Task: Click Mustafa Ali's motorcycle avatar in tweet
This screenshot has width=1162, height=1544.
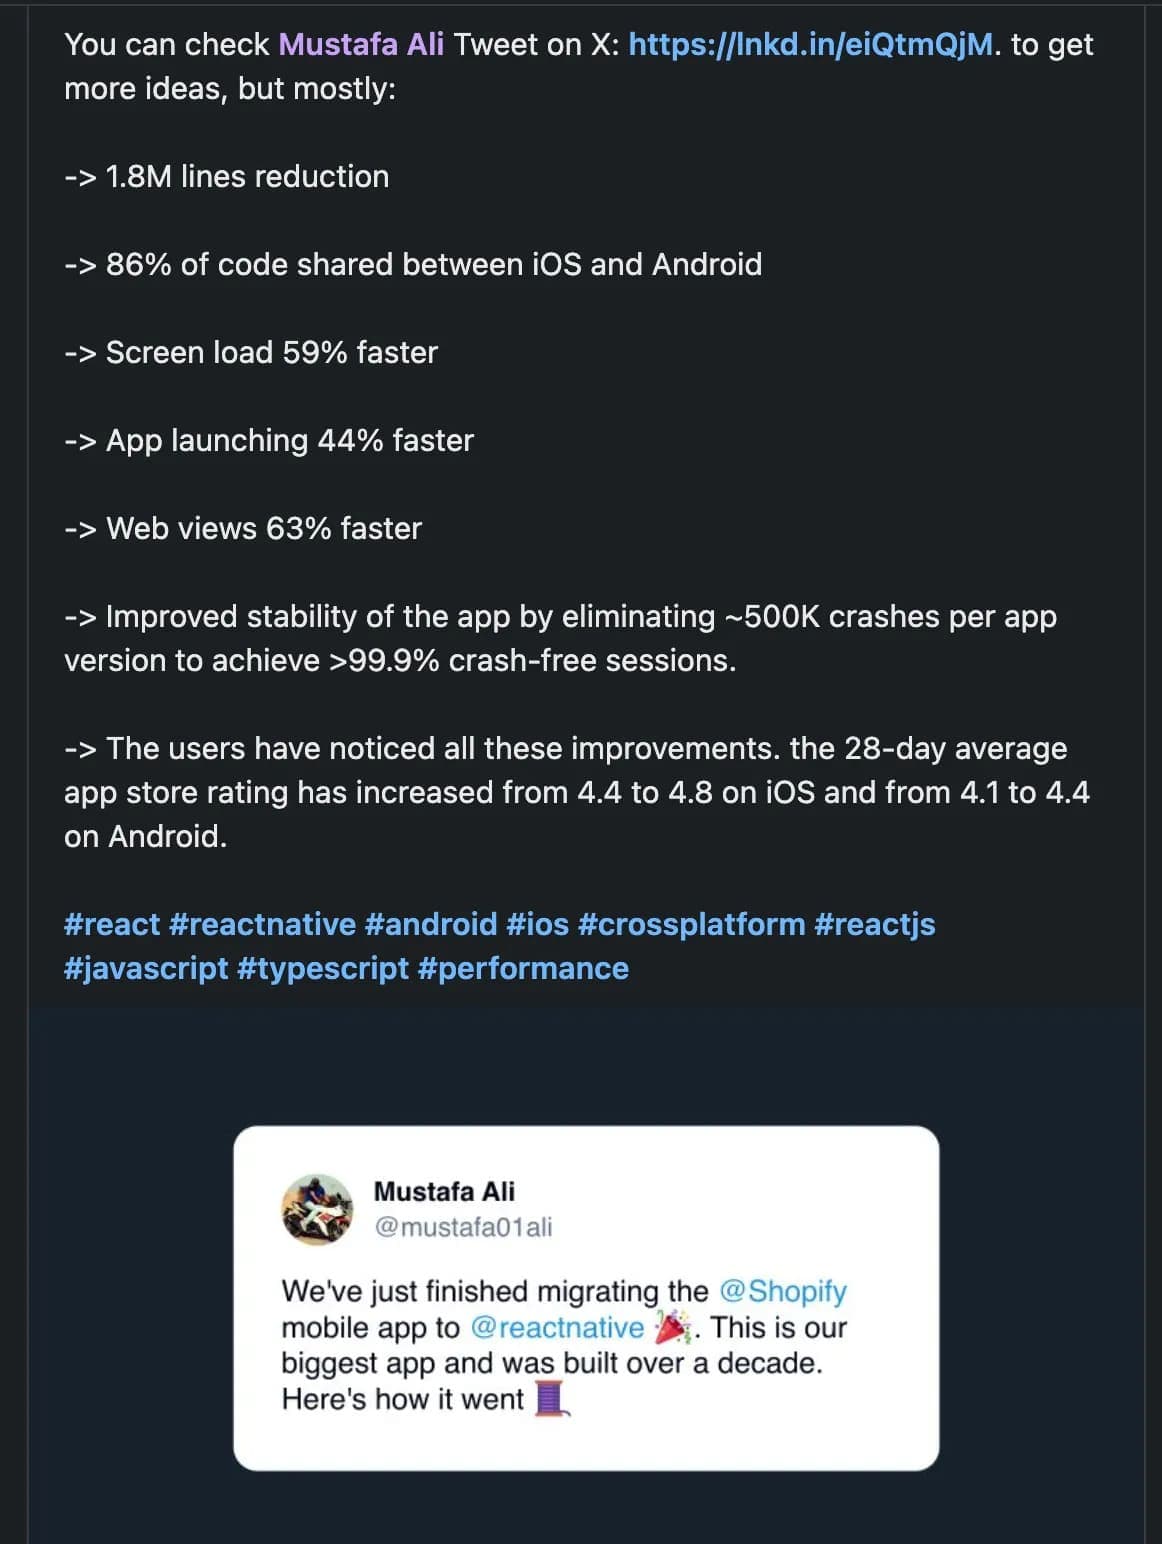Action: [x=317, y=1209]
